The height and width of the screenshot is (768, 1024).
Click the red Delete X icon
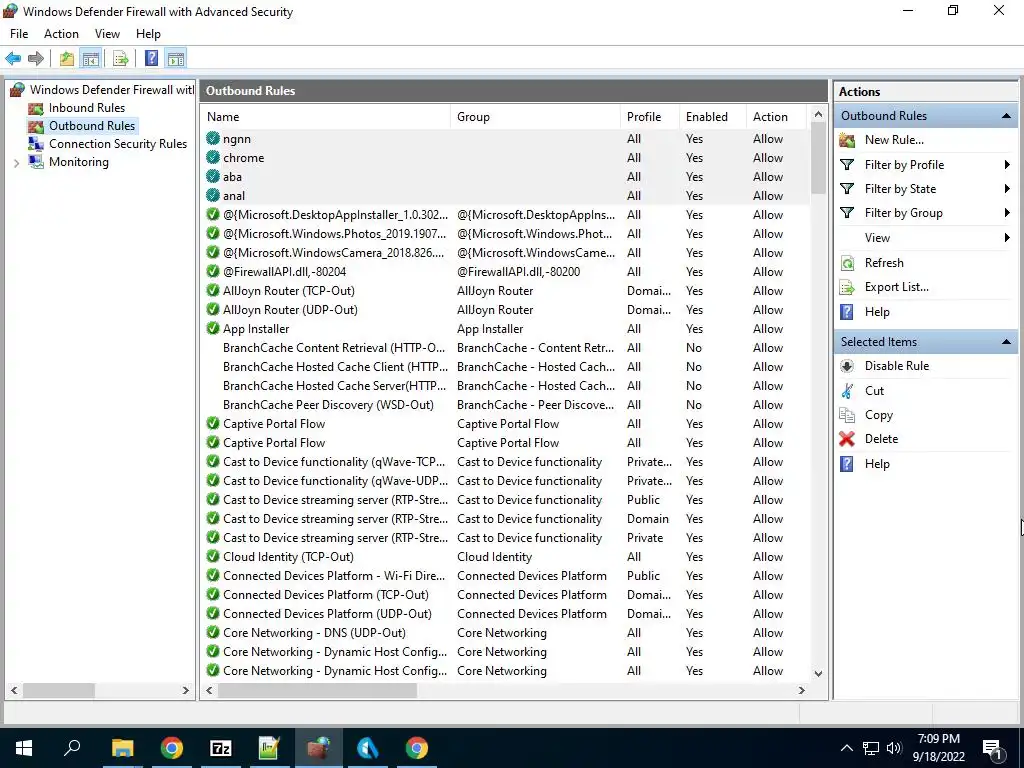847,439
